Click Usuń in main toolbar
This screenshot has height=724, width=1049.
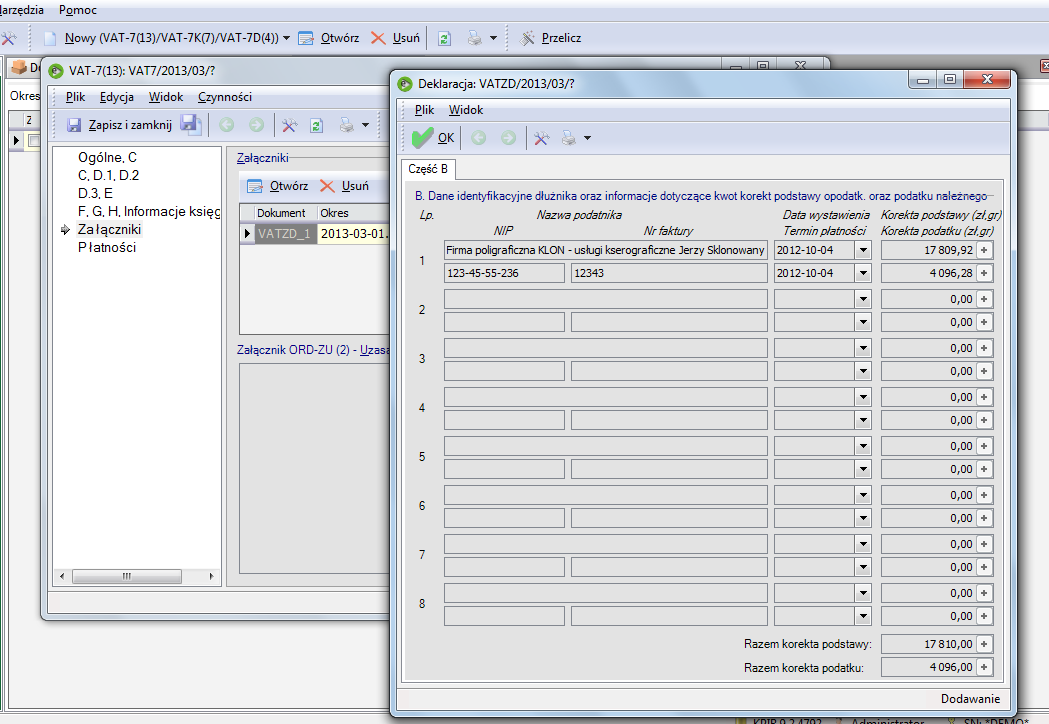coord(395,38)
